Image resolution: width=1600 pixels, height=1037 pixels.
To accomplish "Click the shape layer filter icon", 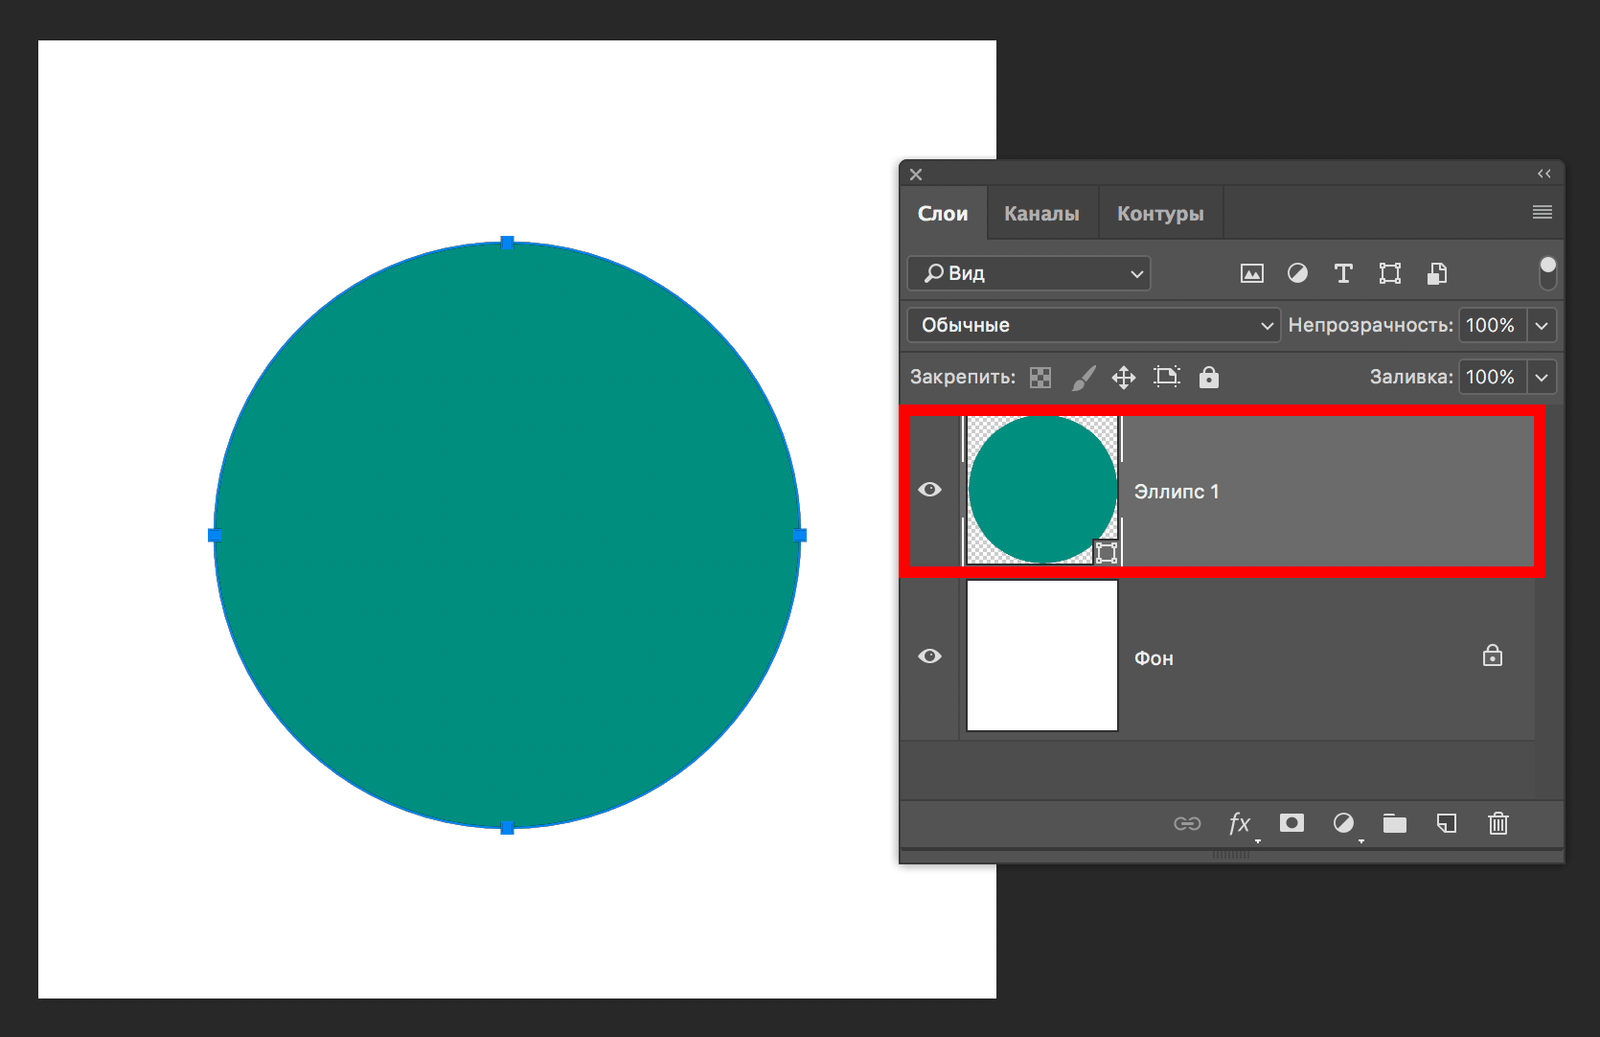I will pyautogui.click(x=1390, y=274).
